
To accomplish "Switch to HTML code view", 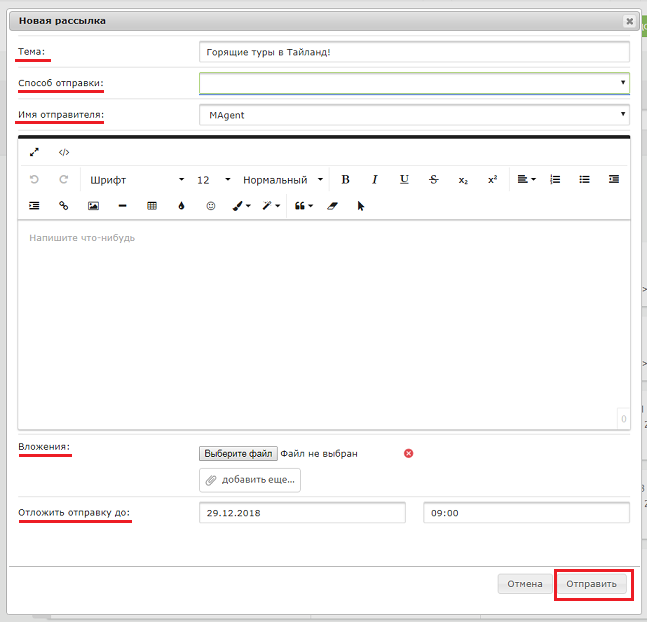I will pos(64,152).
